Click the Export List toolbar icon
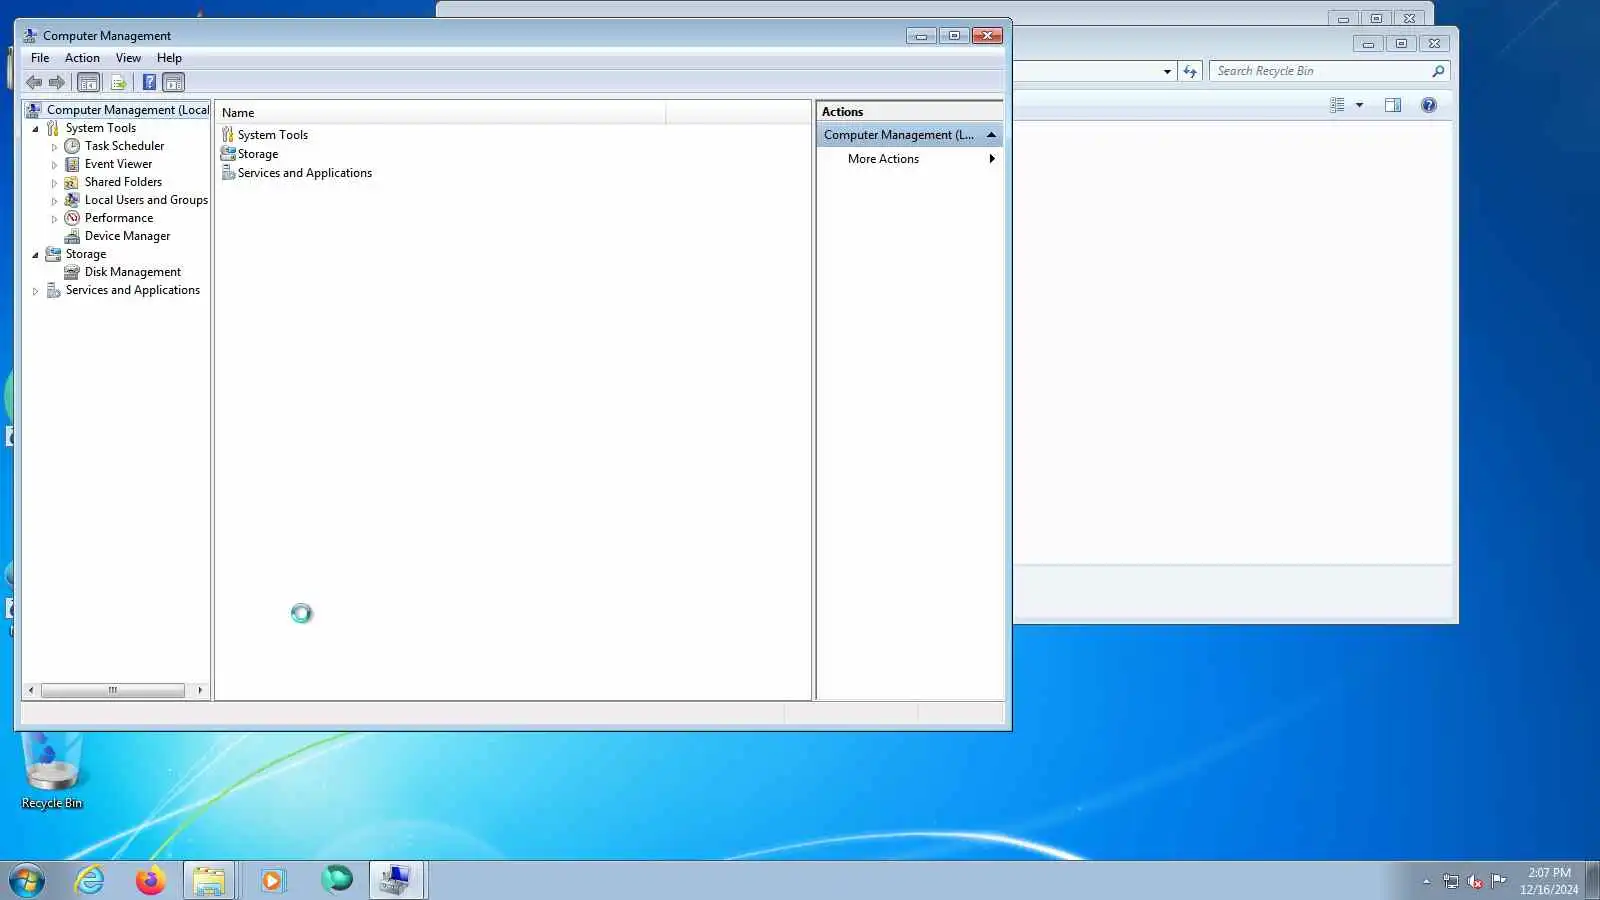1600x900 pixels. (118, 82)
